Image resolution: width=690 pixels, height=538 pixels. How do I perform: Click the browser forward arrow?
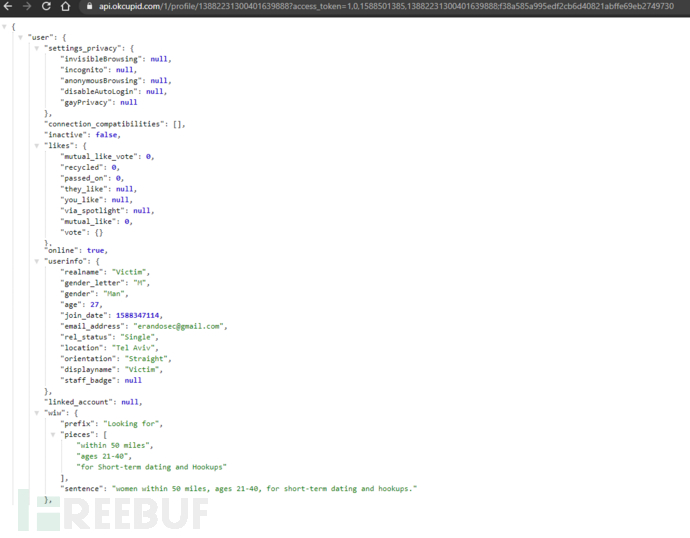26,6
